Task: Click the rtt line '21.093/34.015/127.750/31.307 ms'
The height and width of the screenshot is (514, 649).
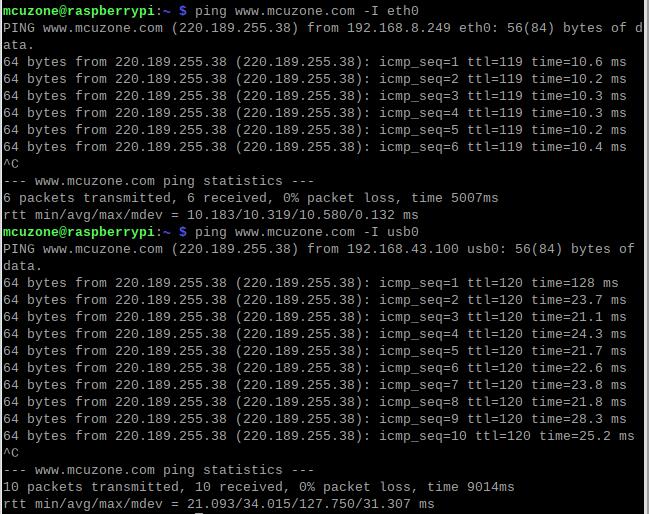Action: pyautogui.click(x=219, y=504)
